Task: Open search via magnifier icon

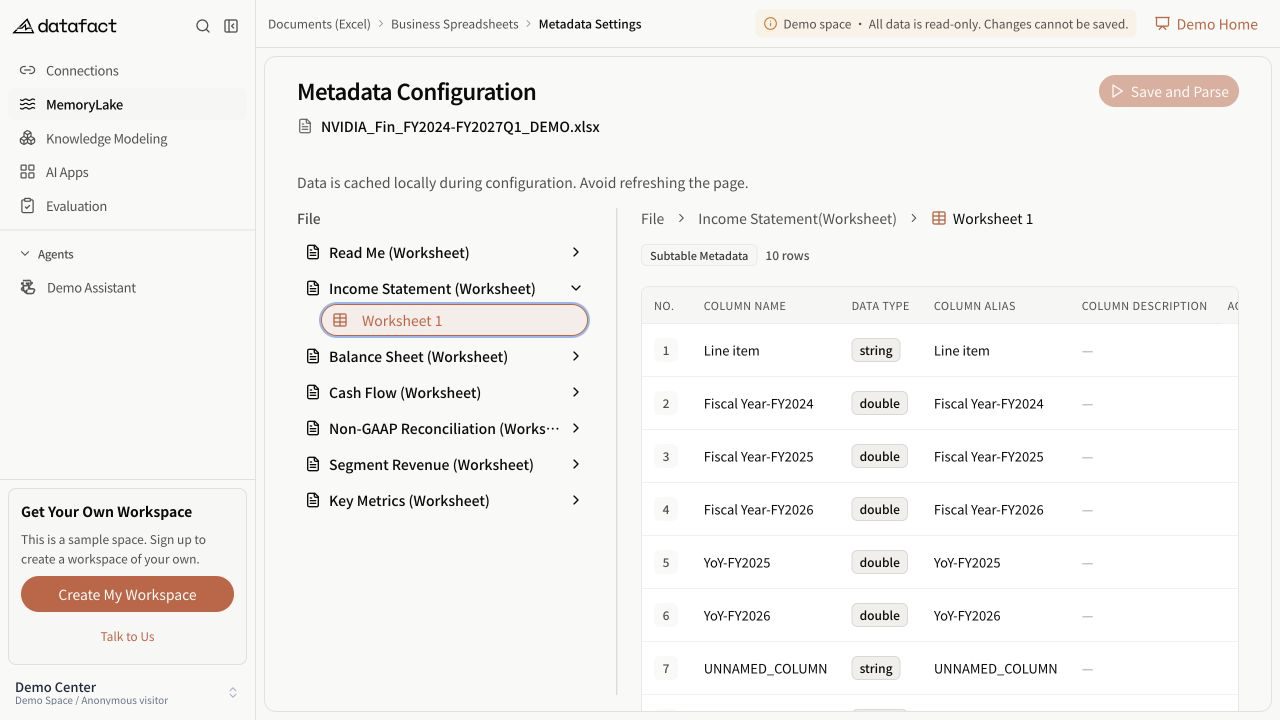Action: click(203, 26)
